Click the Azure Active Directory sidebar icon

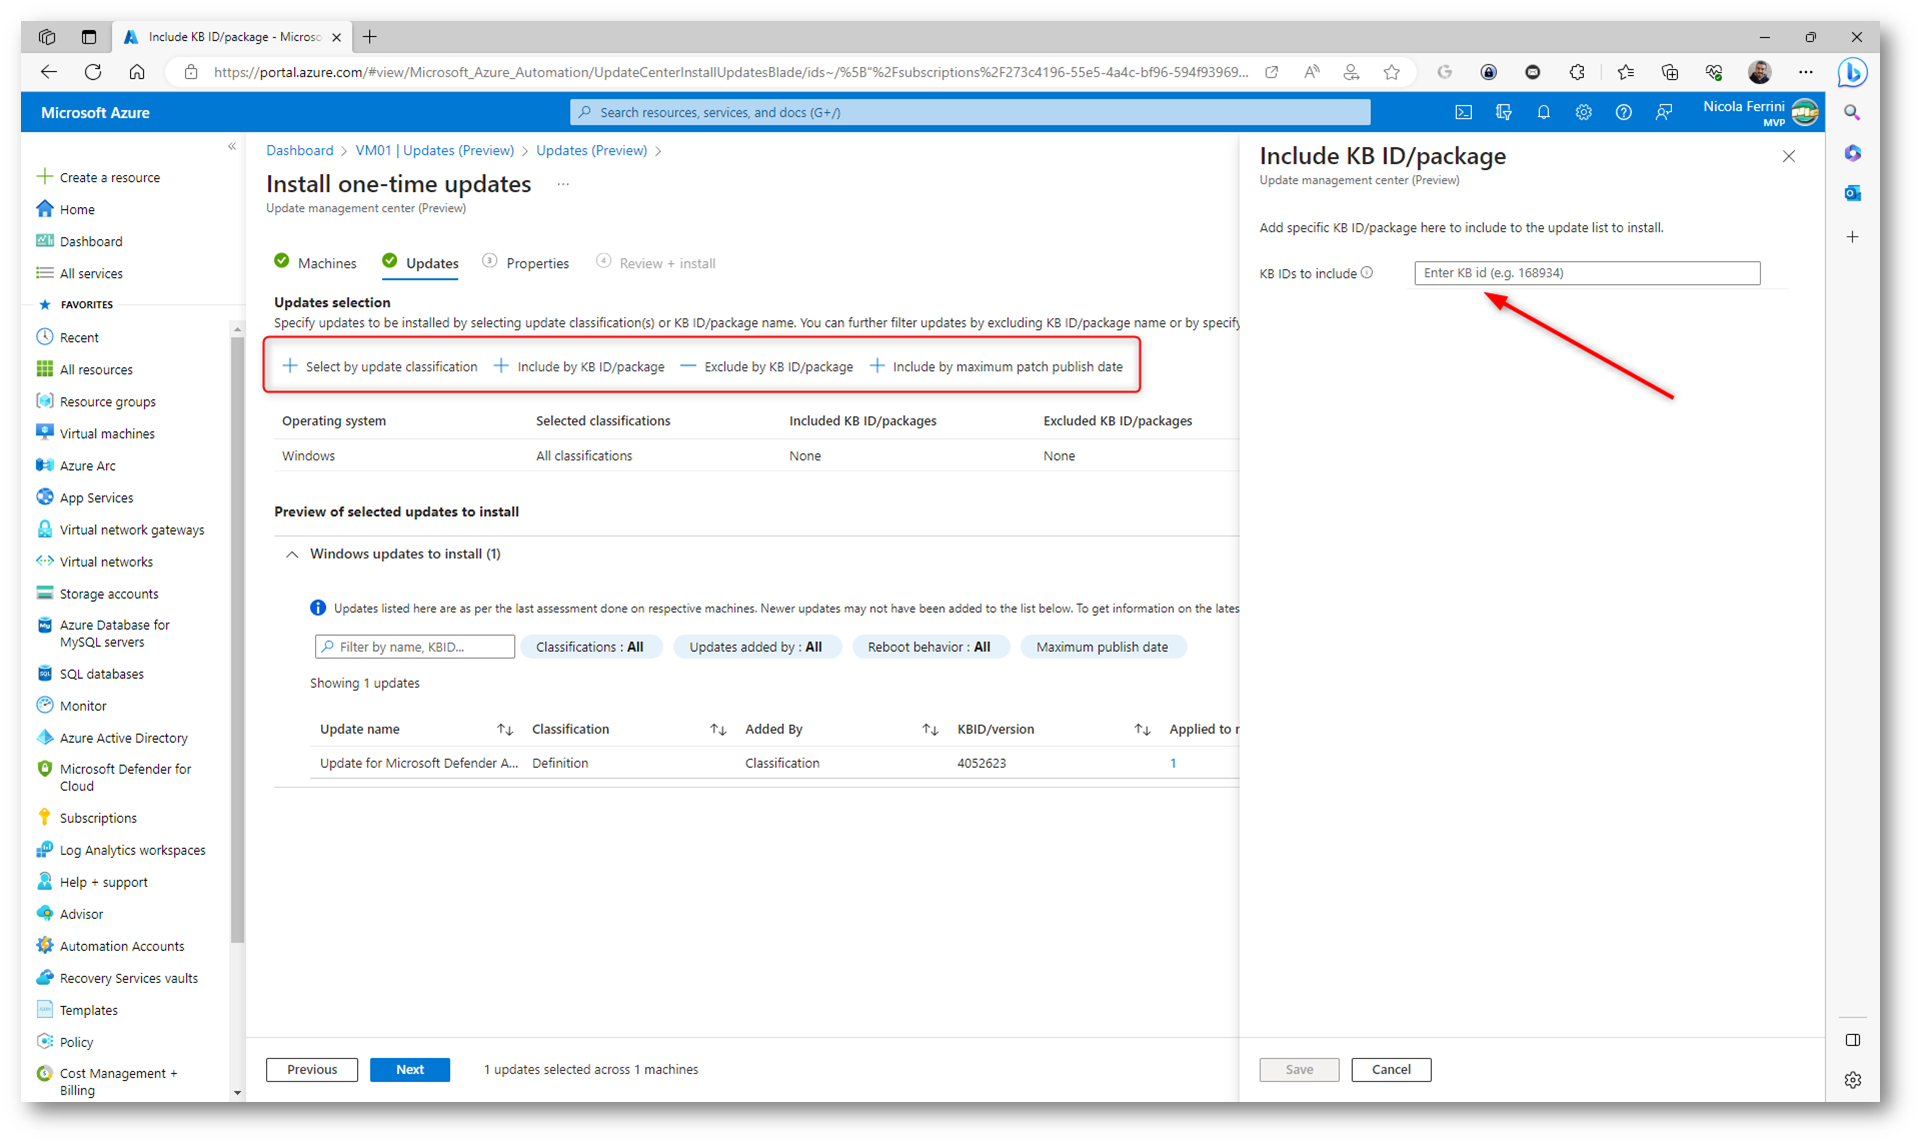(x=44, y=737)
